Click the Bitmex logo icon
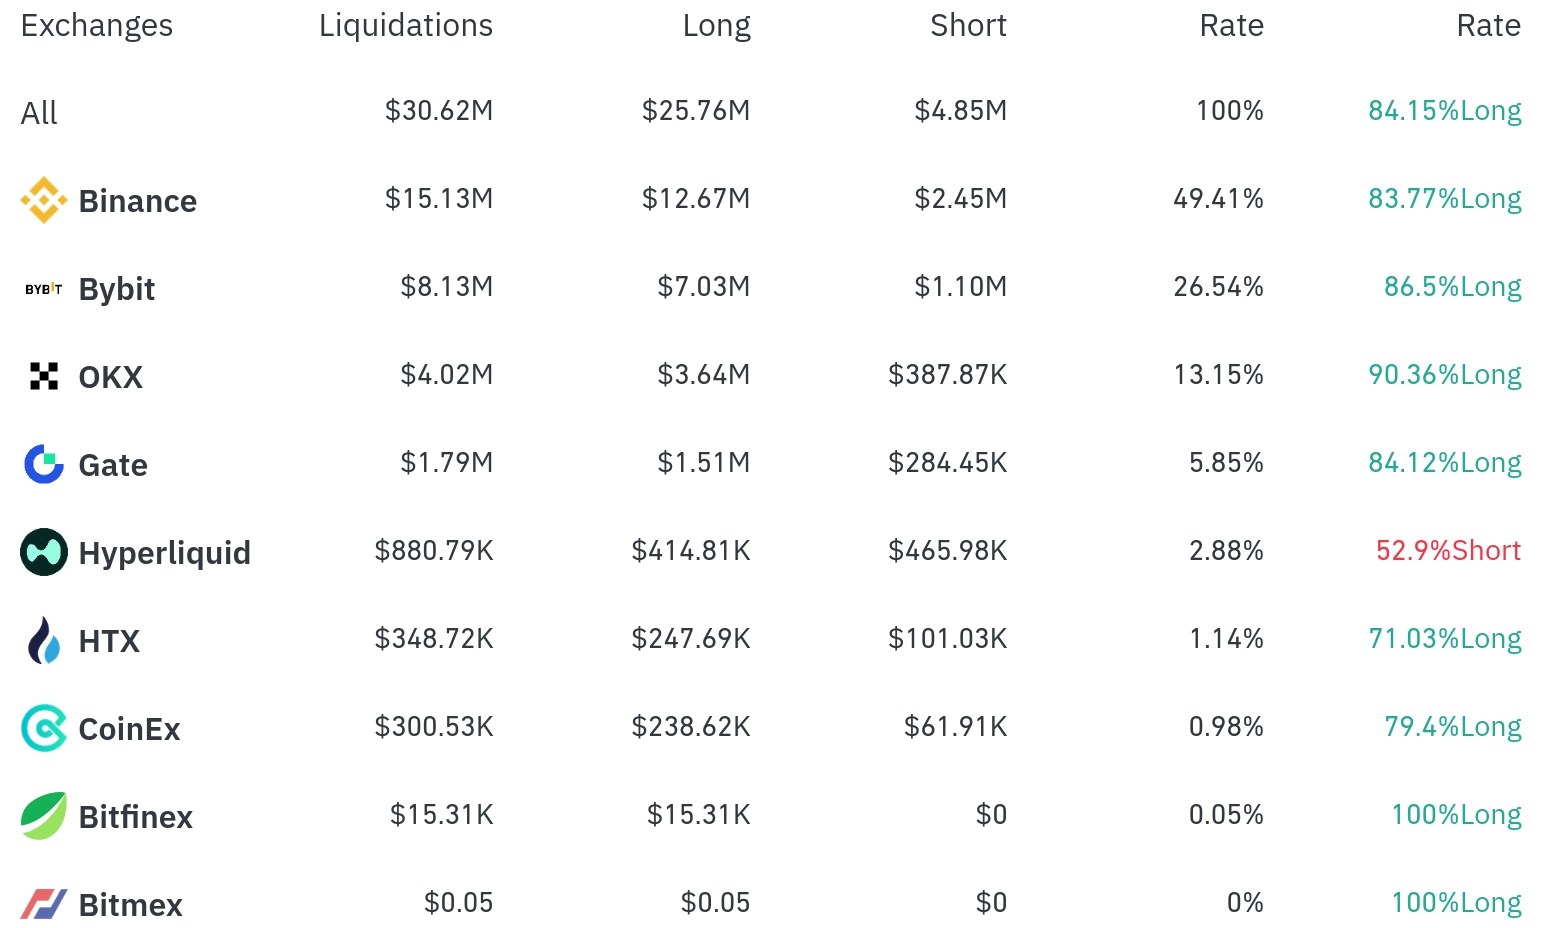 (44, 904)
